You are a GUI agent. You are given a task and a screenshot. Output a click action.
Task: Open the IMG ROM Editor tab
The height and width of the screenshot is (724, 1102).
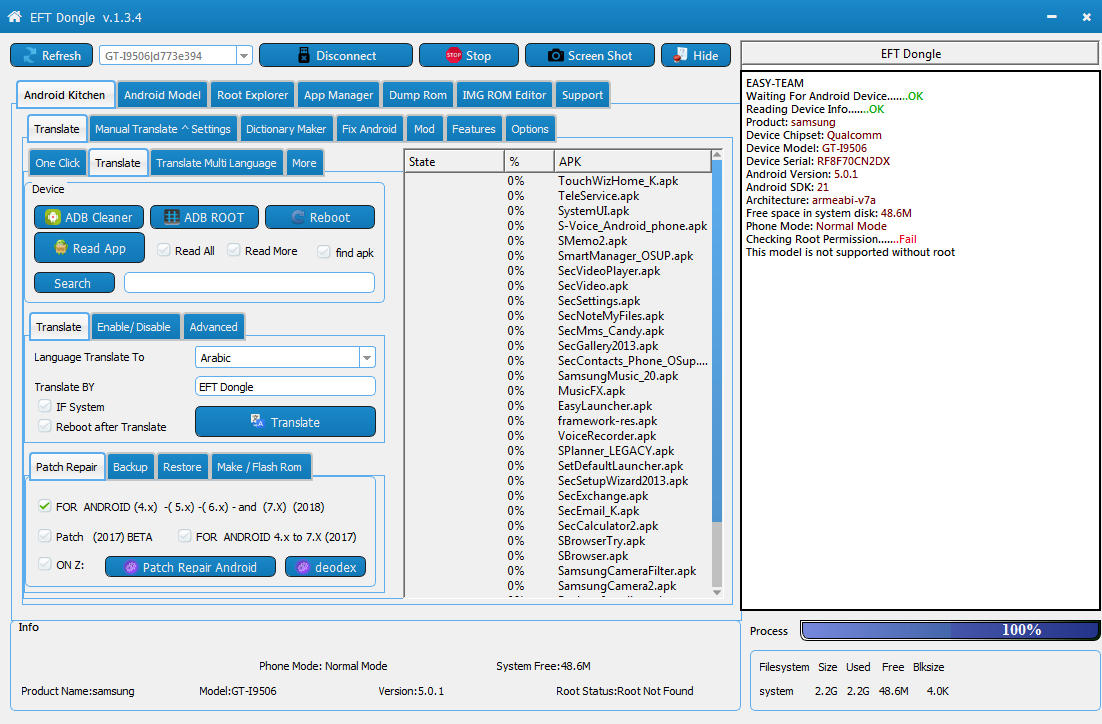pyautogui.click(x=504, y=95)
